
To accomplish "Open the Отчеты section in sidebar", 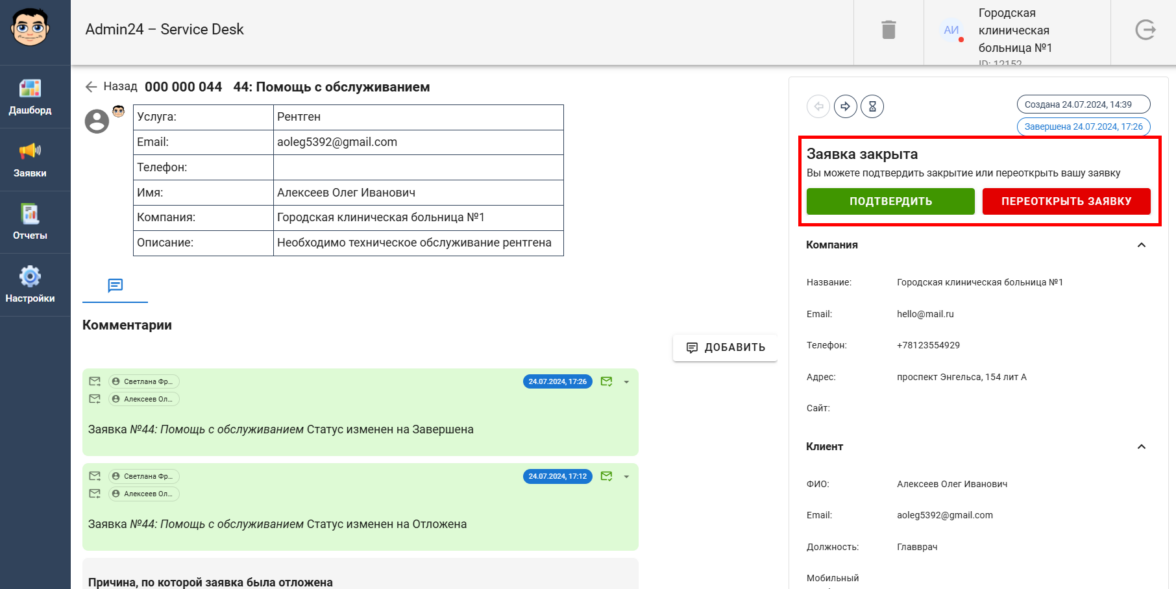I will pyautogui.click(x=30, y=222).
